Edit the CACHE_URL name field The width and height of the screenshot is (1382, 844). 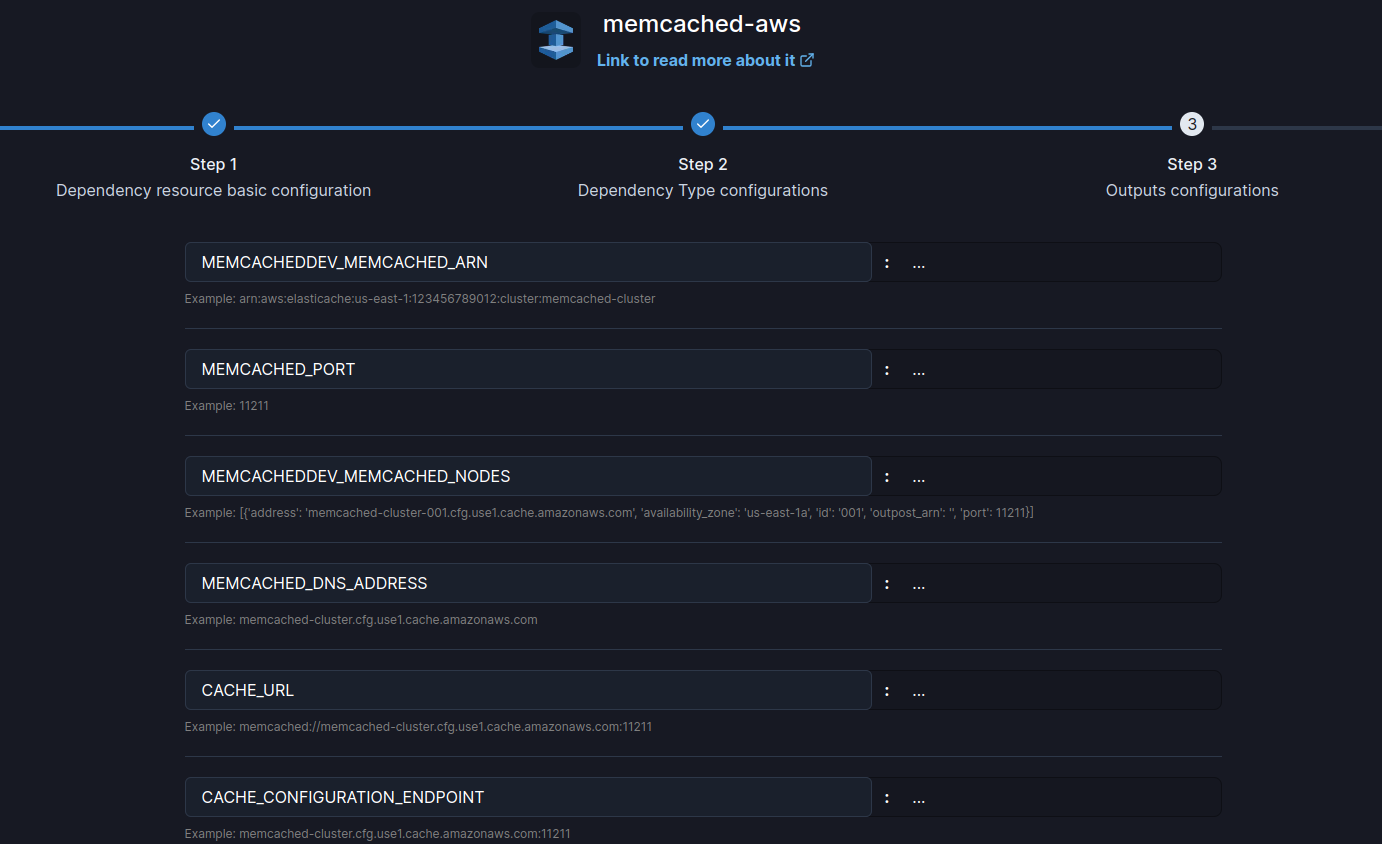pos(528,690)
